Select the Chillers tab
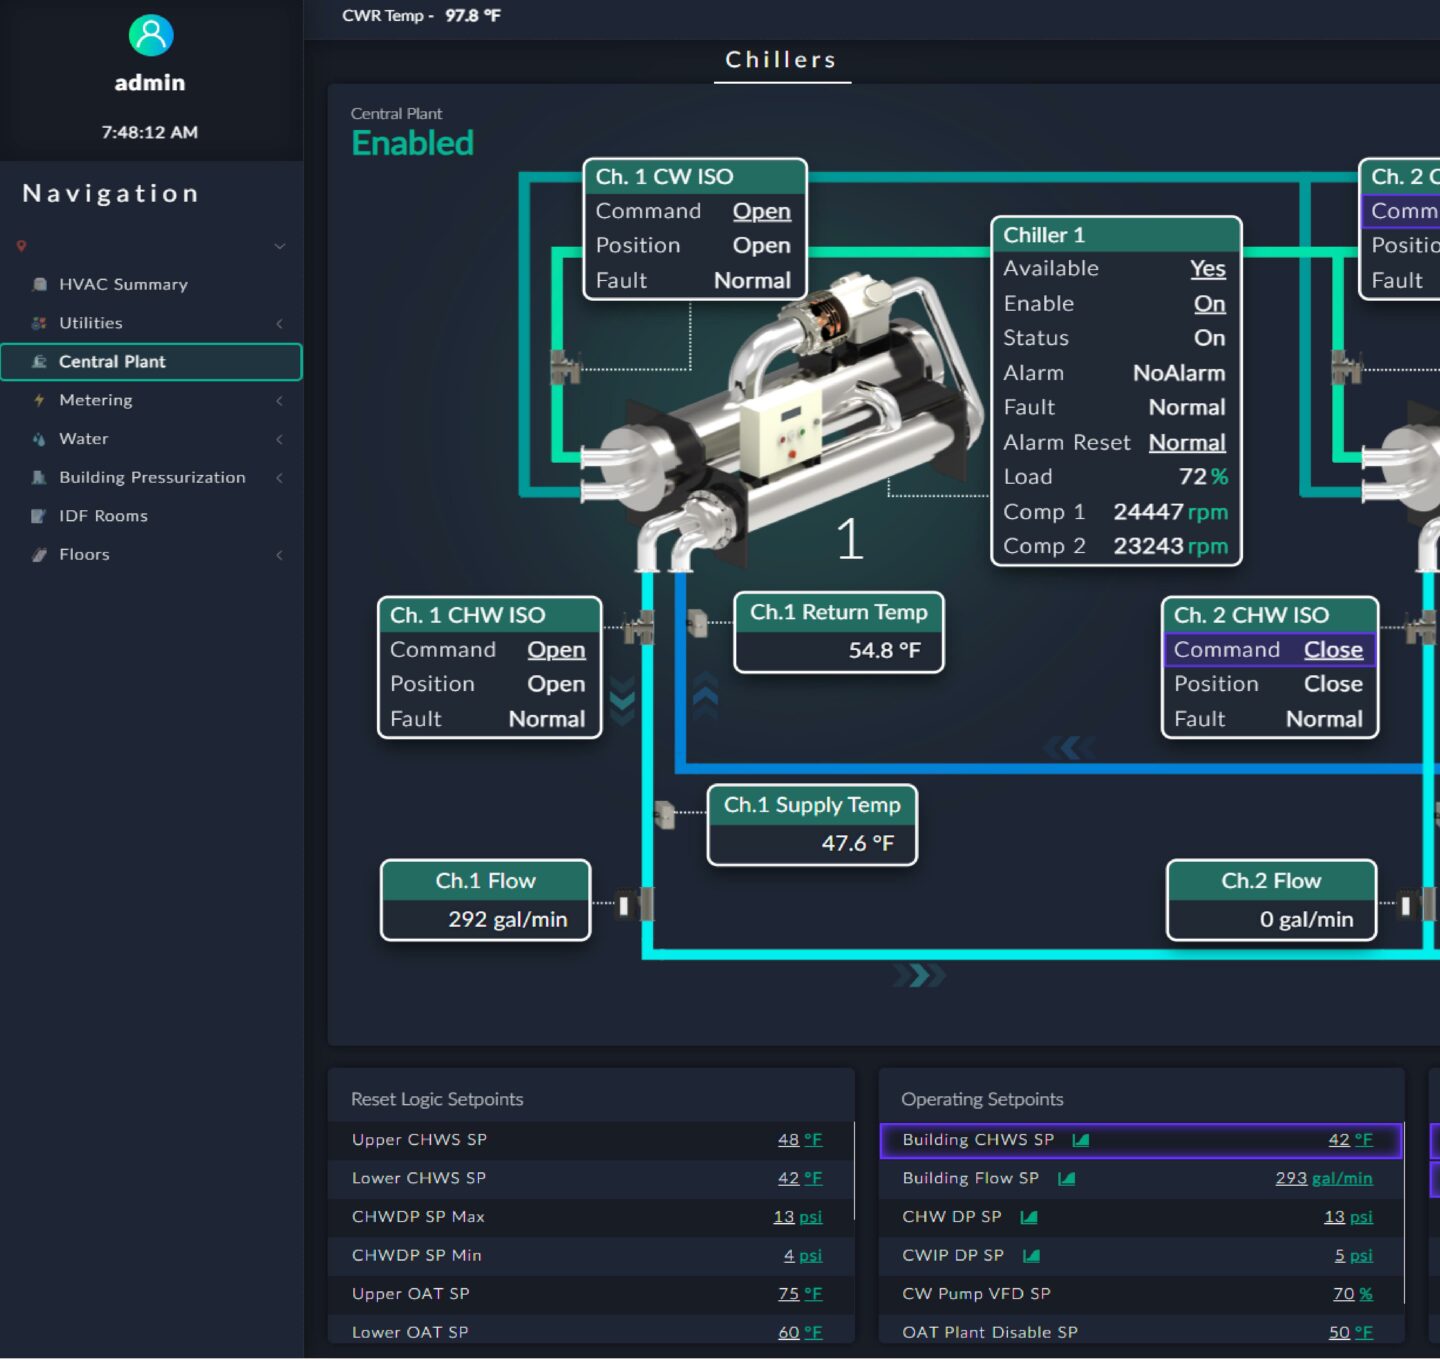The width and height of the screenshot is (1440, 1360). tap(782, 60)
